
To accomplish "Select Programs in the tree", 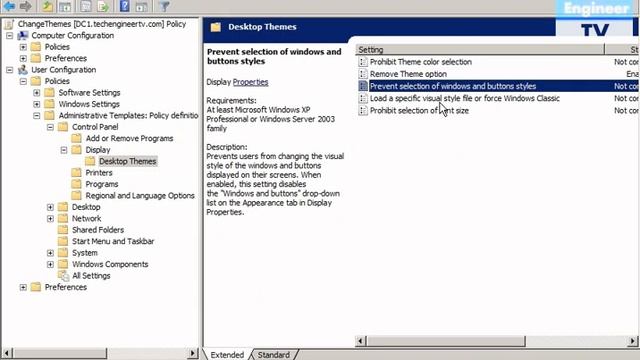I will point(102,184).
